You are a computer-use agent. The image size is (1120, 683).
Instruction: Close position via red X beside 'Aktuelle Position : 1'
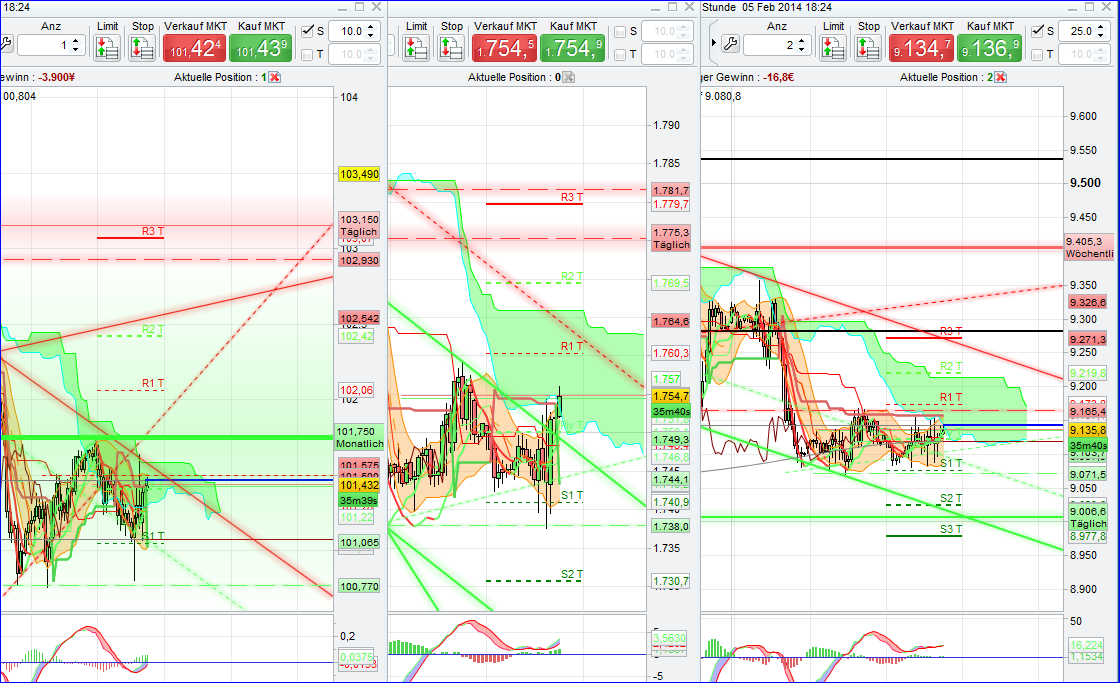pos(273,77)
